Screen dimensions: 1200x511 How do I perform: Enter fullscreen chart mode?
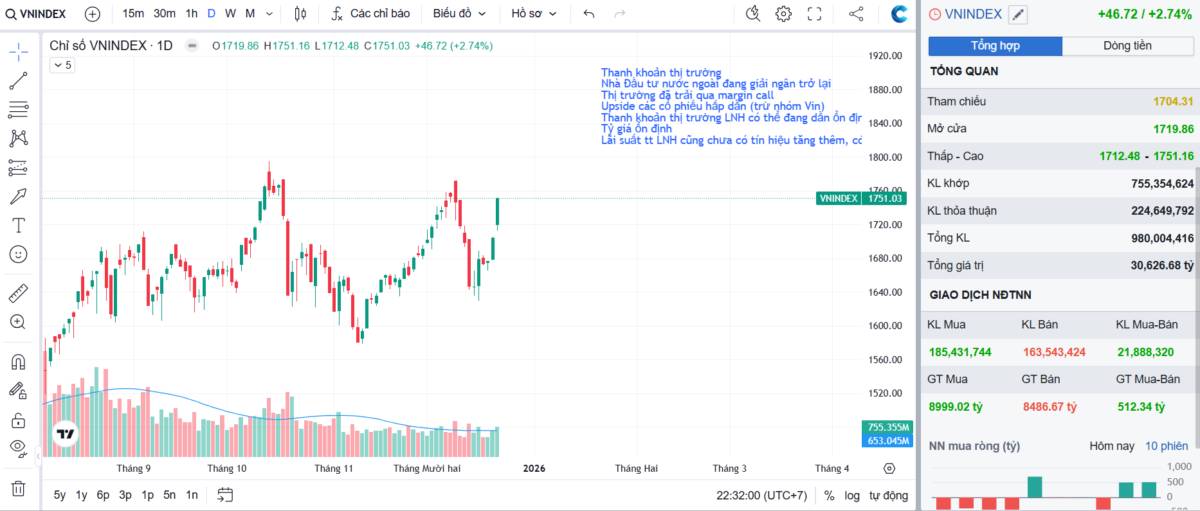[814, 14]
